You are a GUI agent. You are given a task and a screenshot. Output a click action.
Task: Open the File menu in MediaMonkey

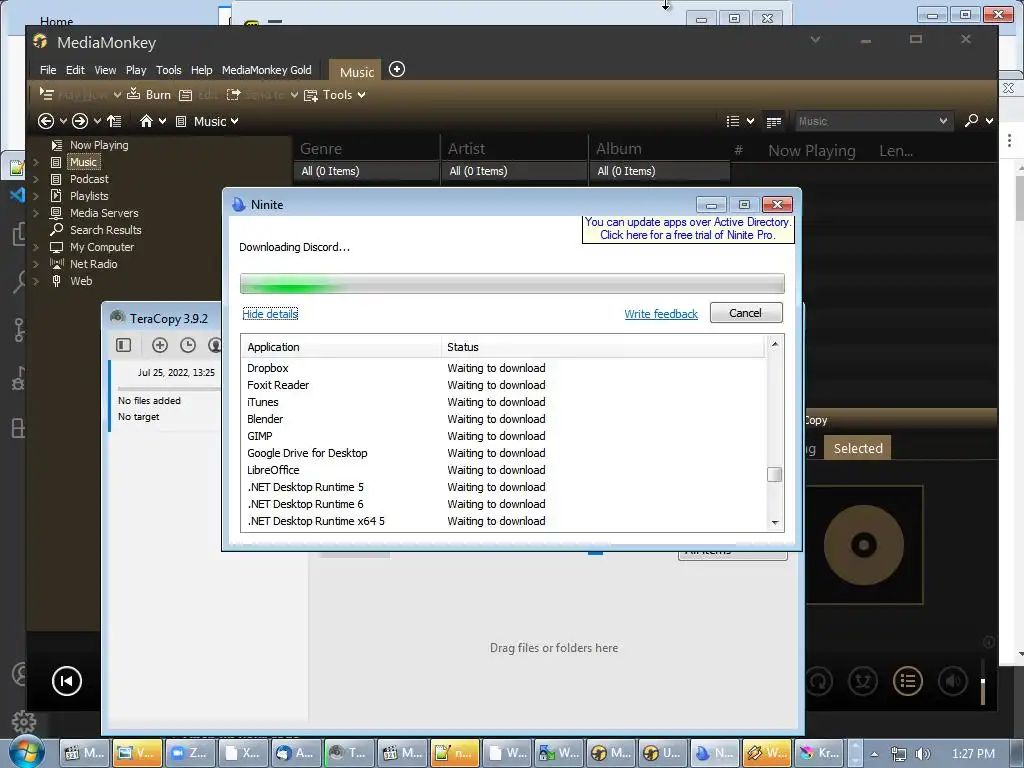48,70
